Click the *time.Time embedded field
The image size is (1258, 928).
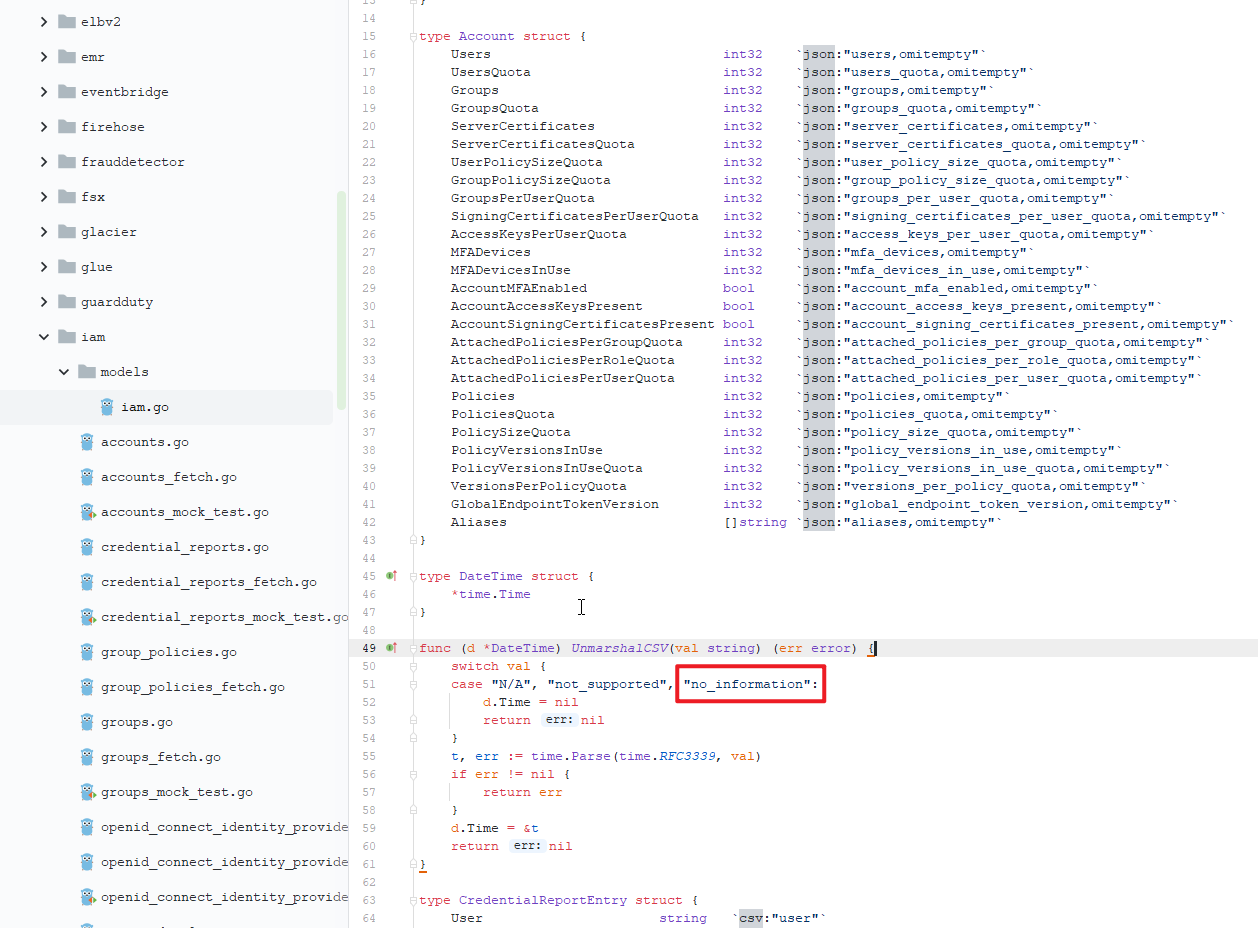point(491,594)
